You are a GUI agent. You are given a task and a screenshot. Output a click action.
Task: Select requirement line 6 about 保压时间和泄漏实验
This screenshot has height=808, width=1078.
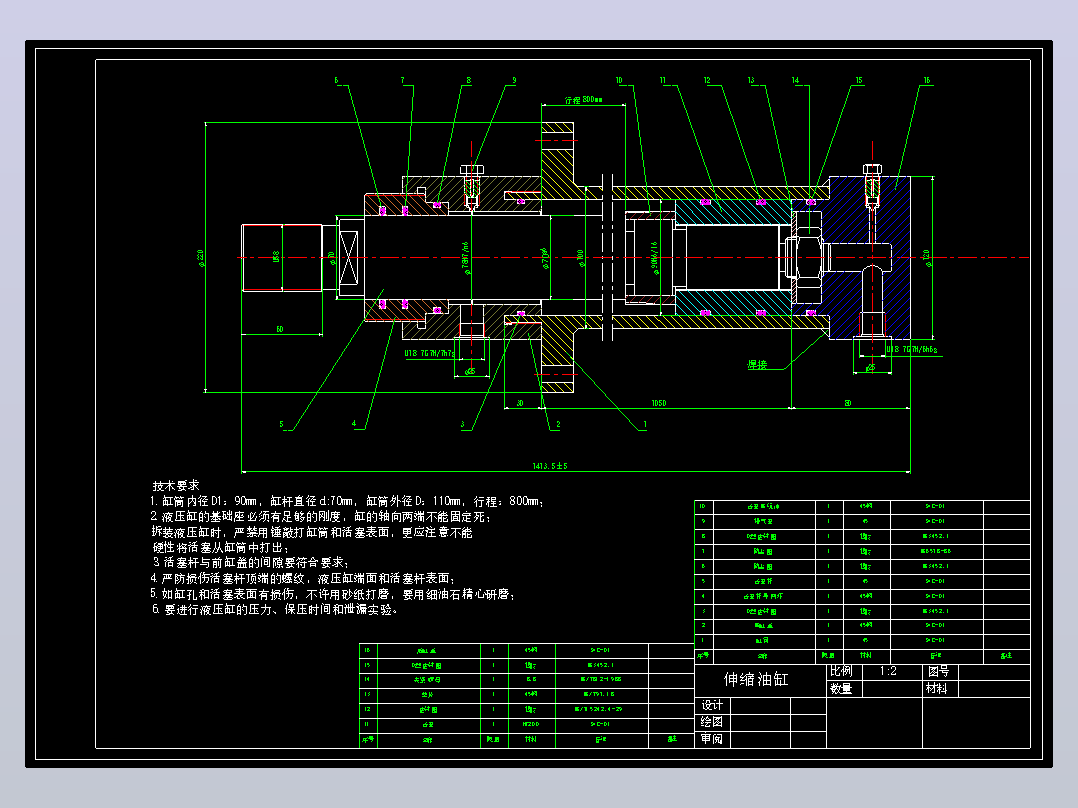[x=276, y=609]
